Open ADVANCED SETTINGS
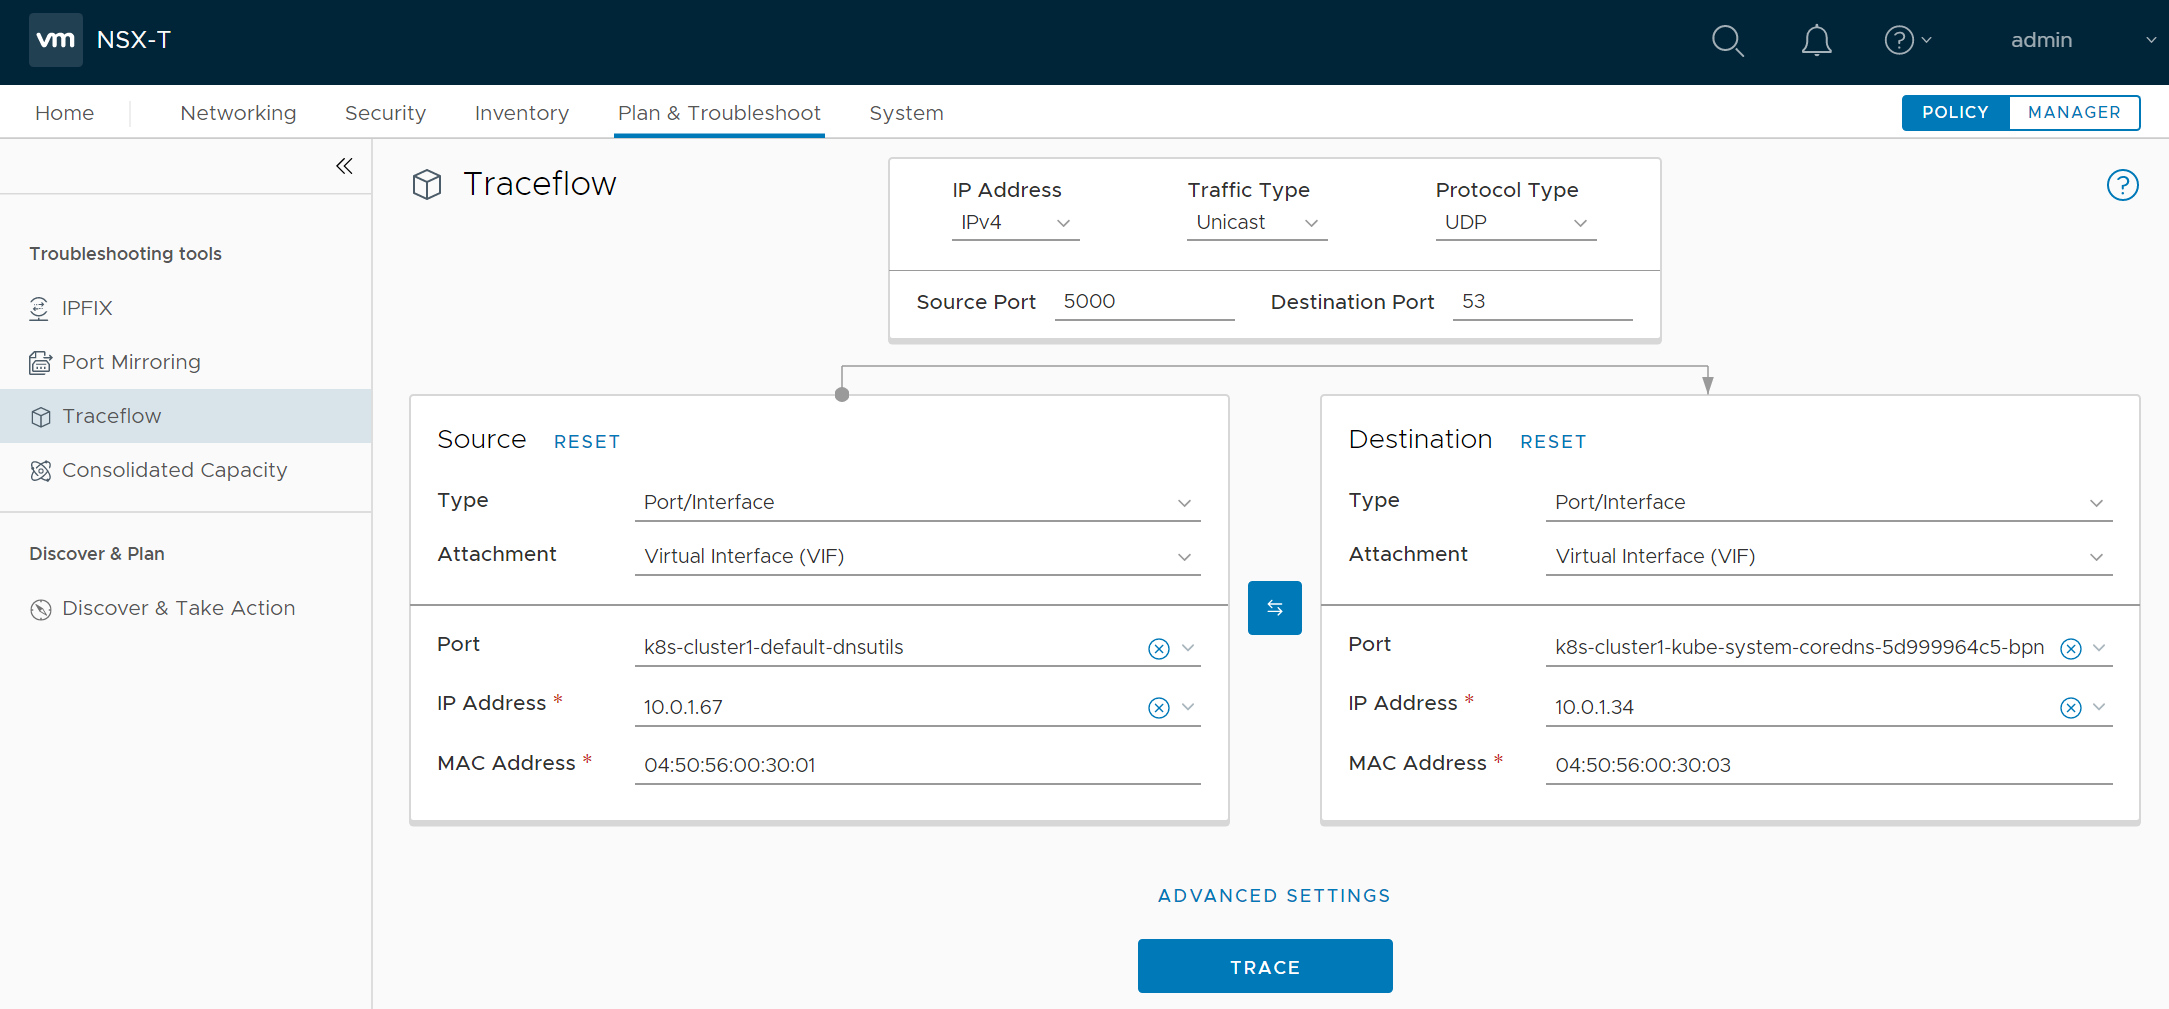The height and width of the screenshot is (1009, 2169). click(1274, 896)
